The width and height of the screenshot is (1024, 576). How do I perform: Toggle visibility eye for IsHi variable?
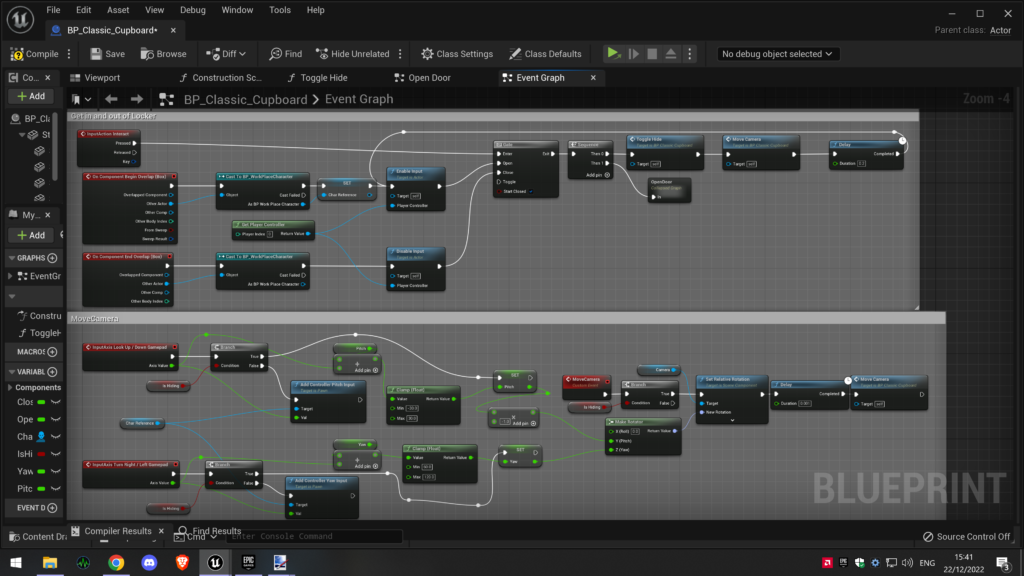pos(56,454)
